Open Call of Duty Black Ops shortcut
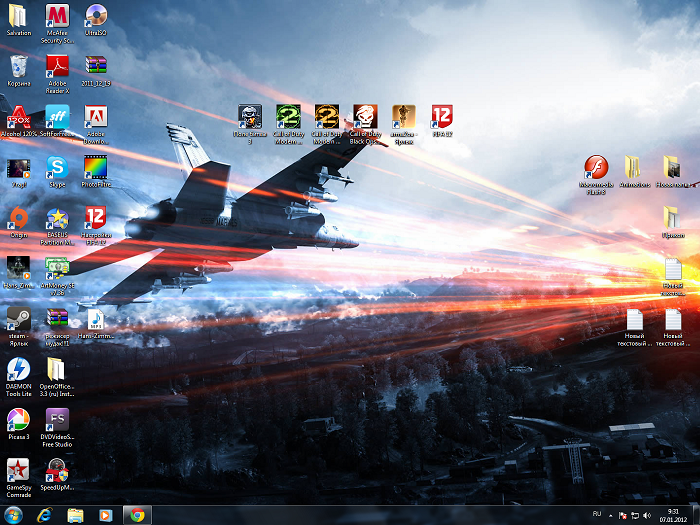This screenshot has width=700, height=525. coord(365,117)
